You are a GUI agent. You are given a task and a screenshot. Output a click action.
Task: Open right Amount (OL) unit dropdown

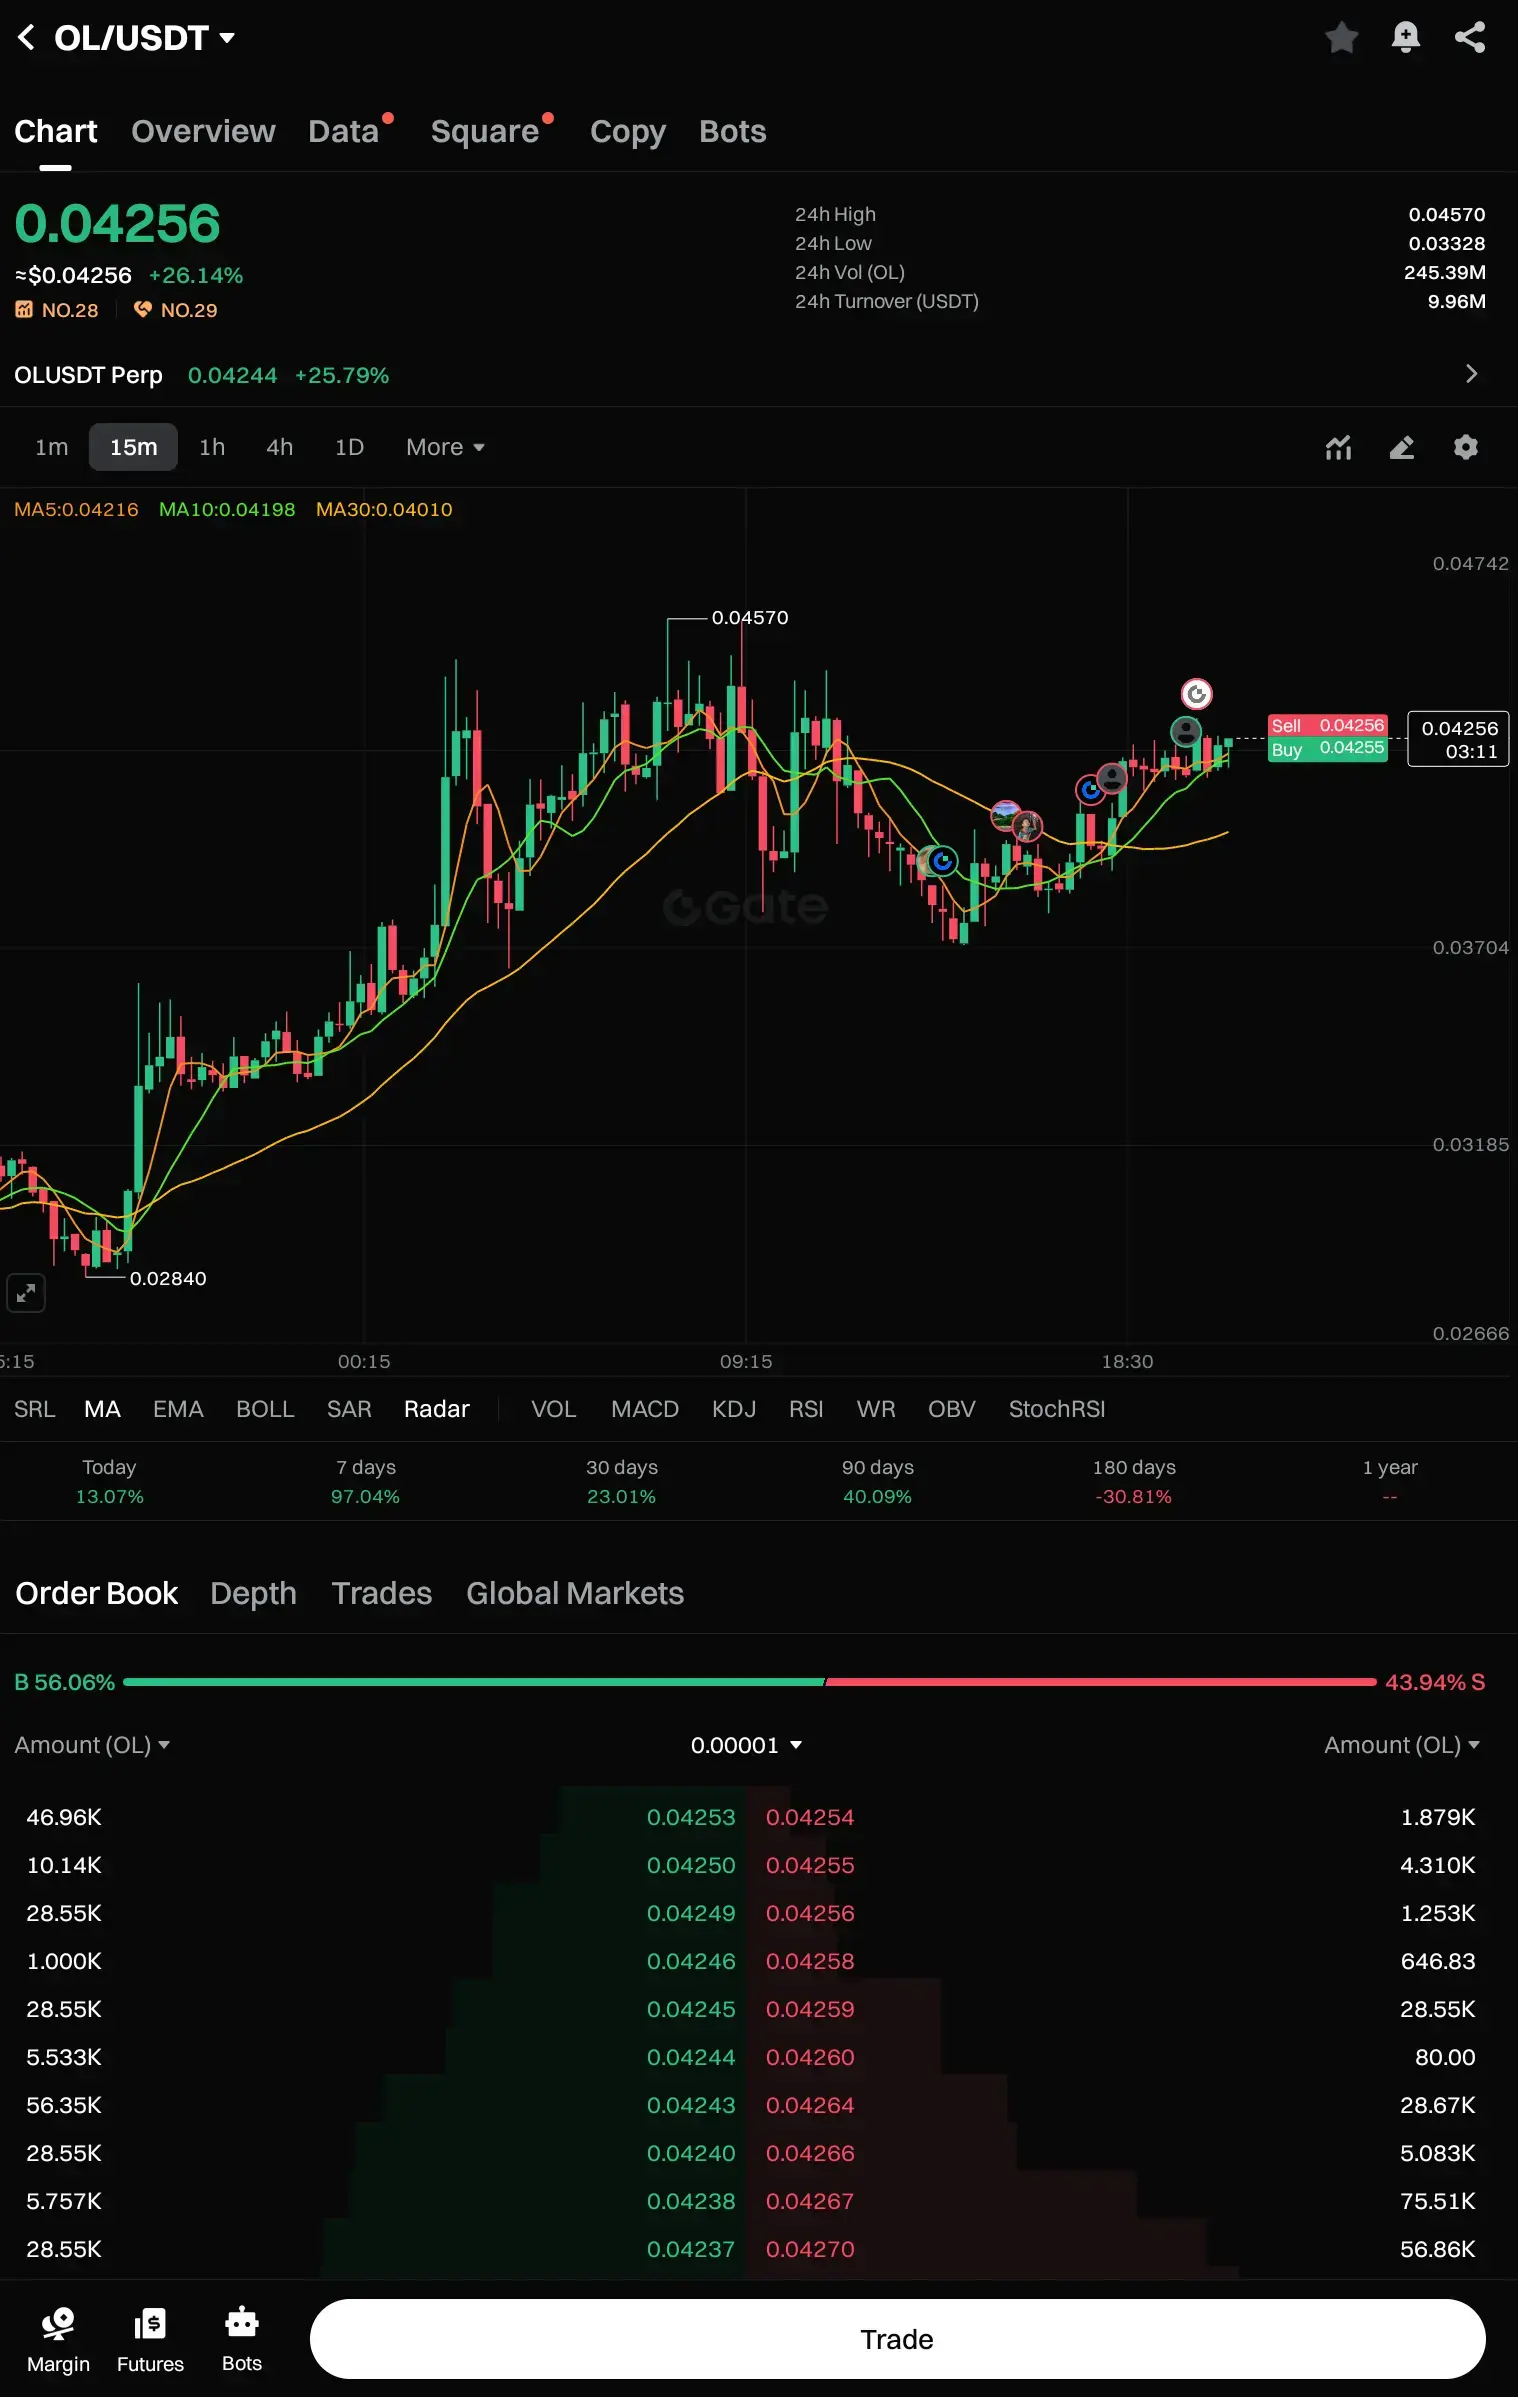point(1402,1745)
